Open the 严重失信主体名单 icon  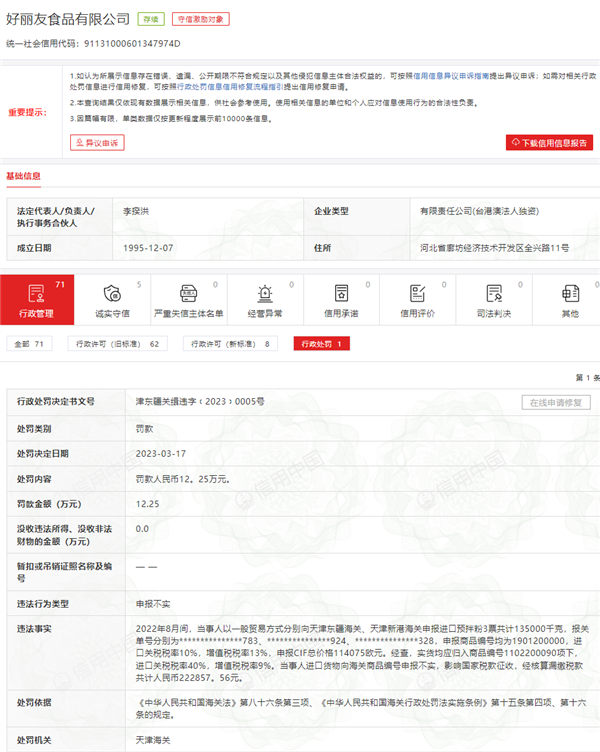(x=188, y=294)
